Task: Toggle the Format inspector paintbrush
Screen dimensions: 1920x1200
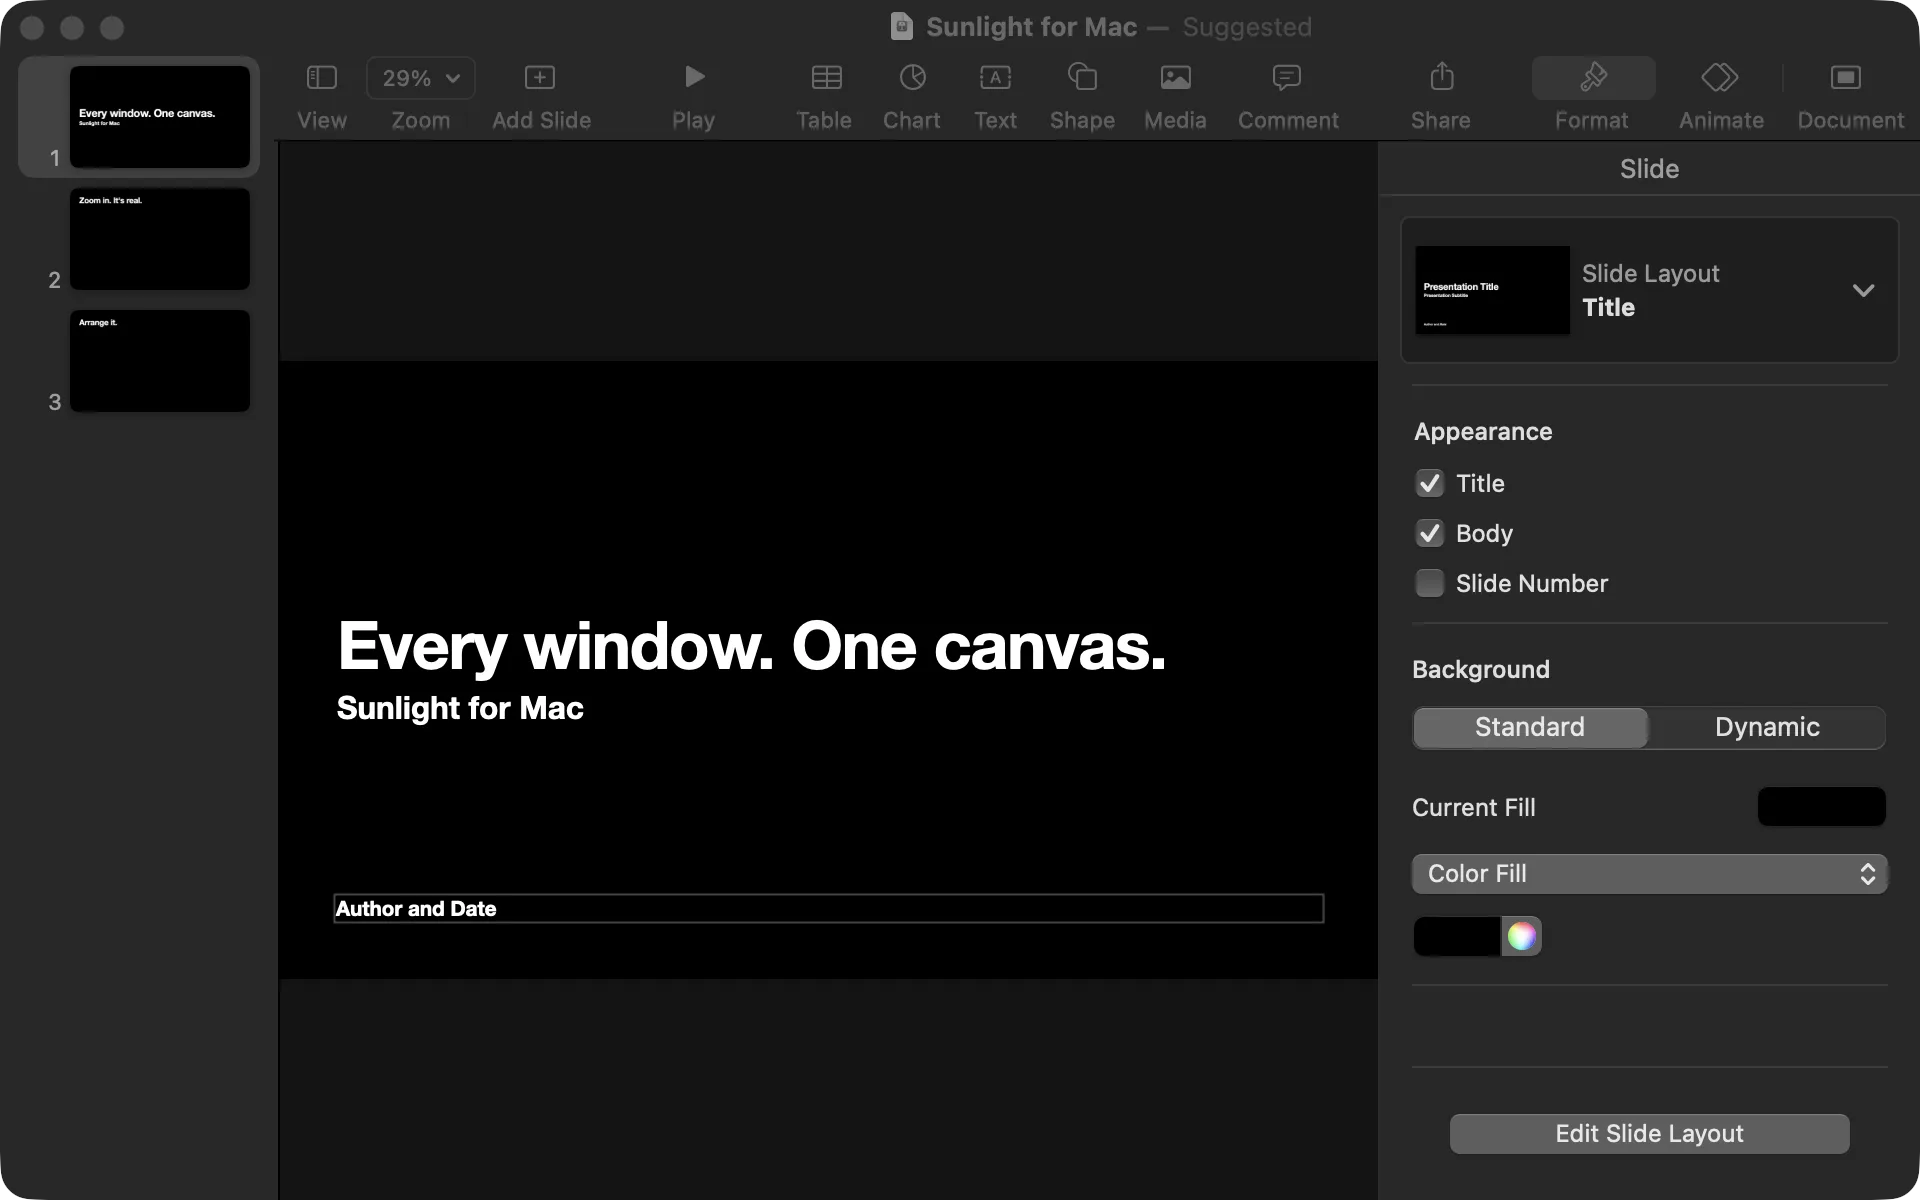Action: [x=1593, y=78]
